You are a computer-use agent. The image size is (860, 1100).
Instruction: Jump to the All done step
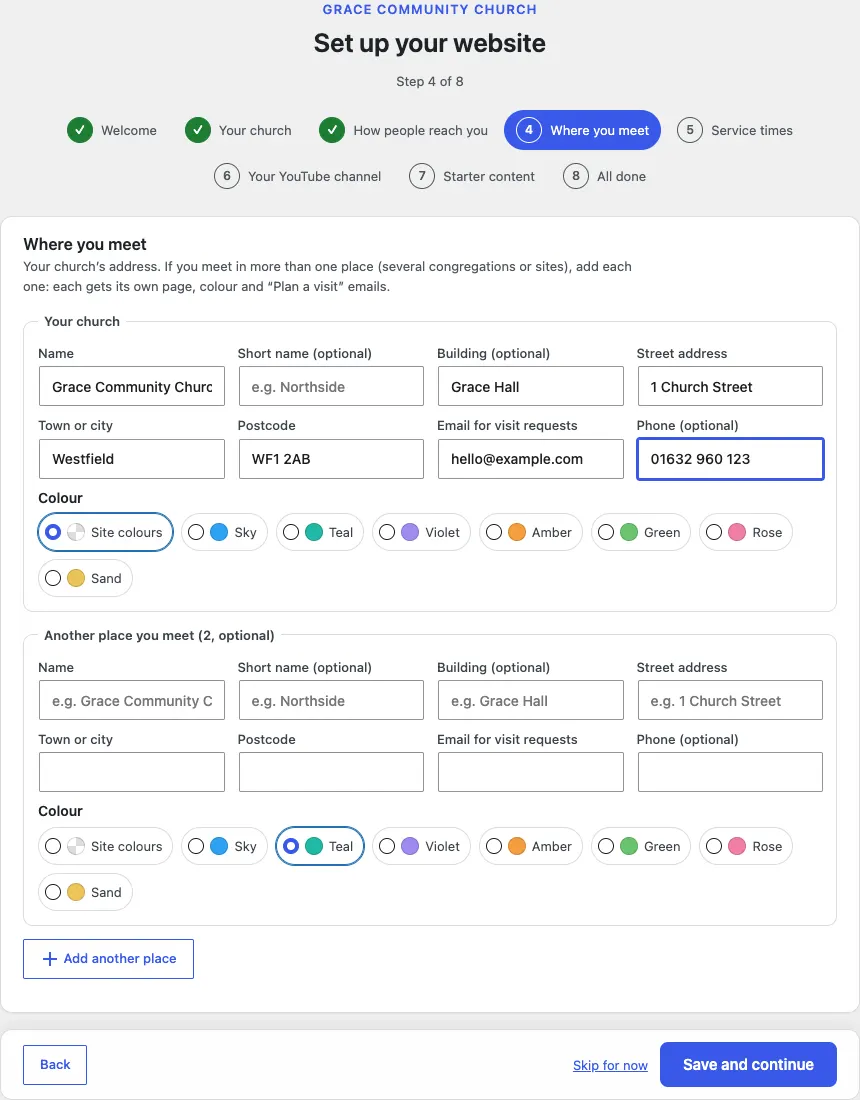(605, 176)
